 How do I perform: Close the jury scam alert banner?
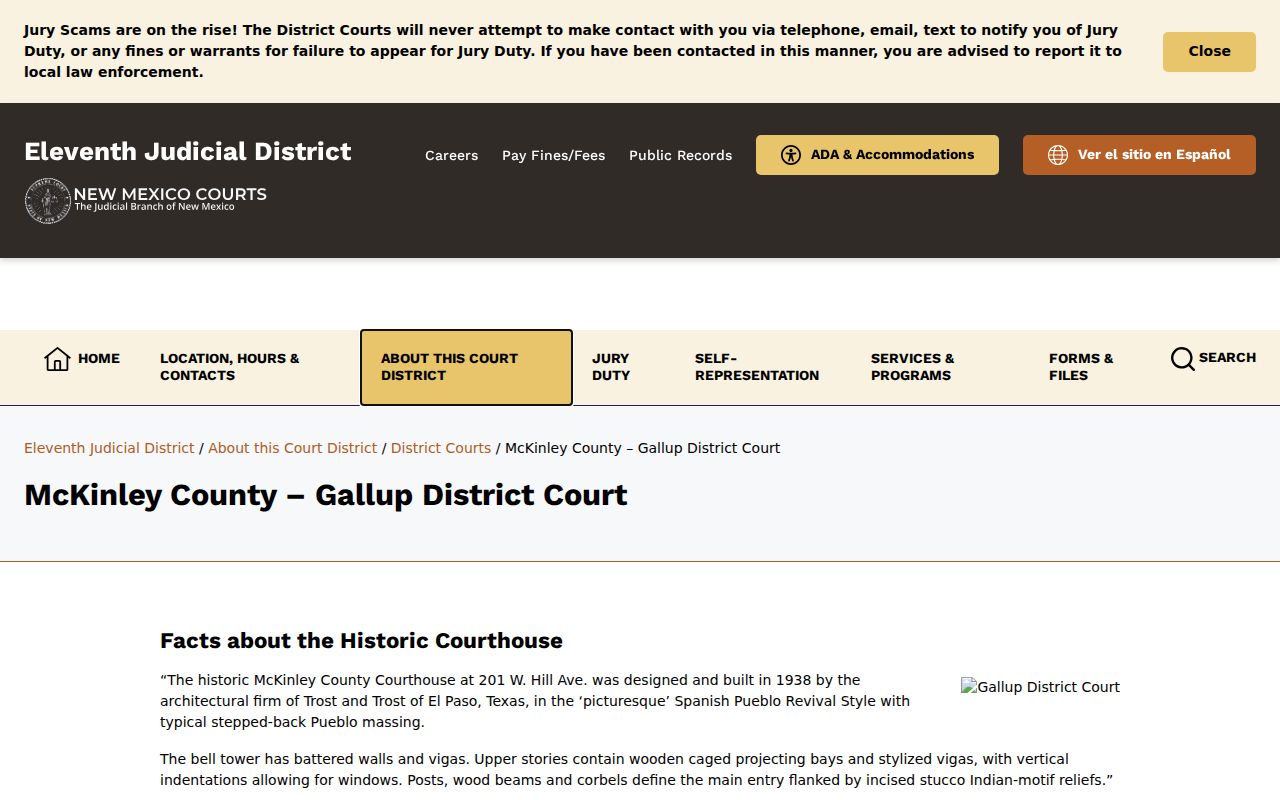pos(1209,52)
